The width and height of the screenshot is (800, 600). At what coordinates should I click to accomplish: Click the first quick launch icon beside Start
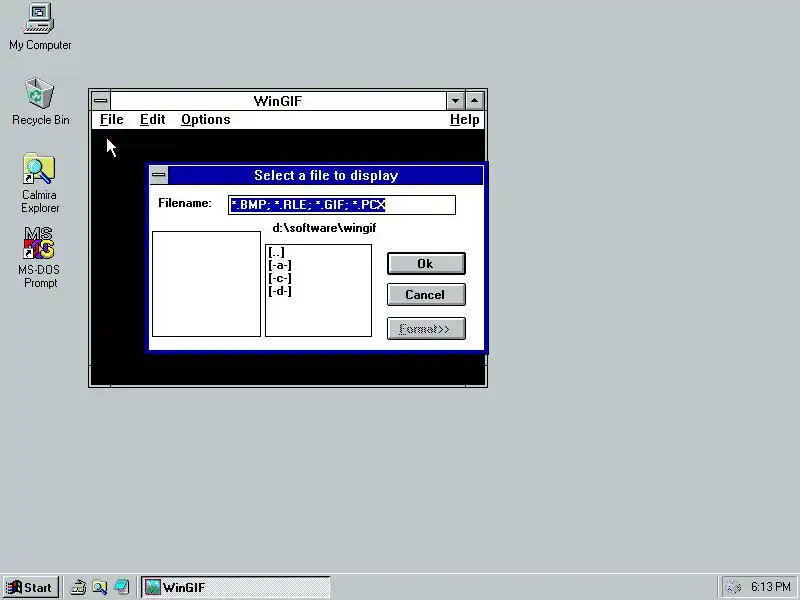[78, 587]
